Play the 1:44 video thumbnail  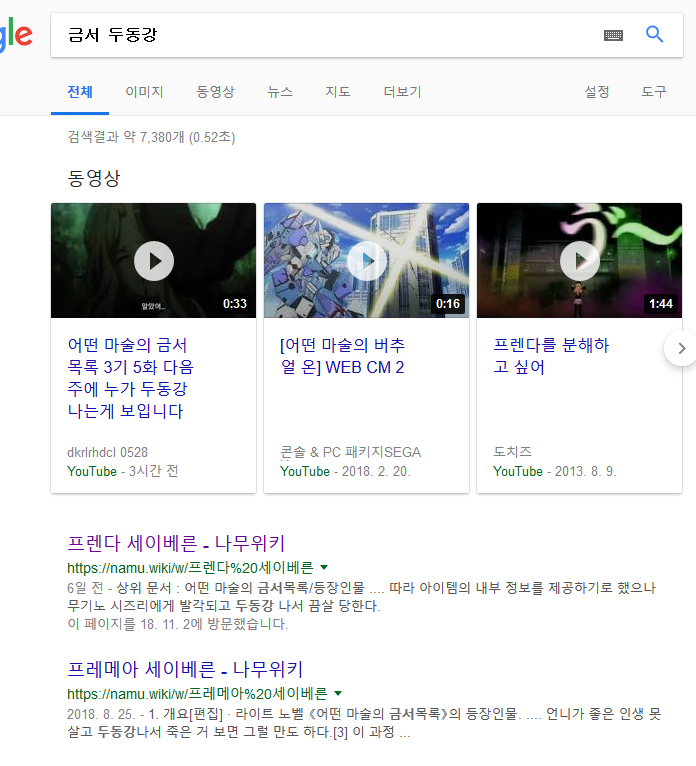(x=579, y=261)
